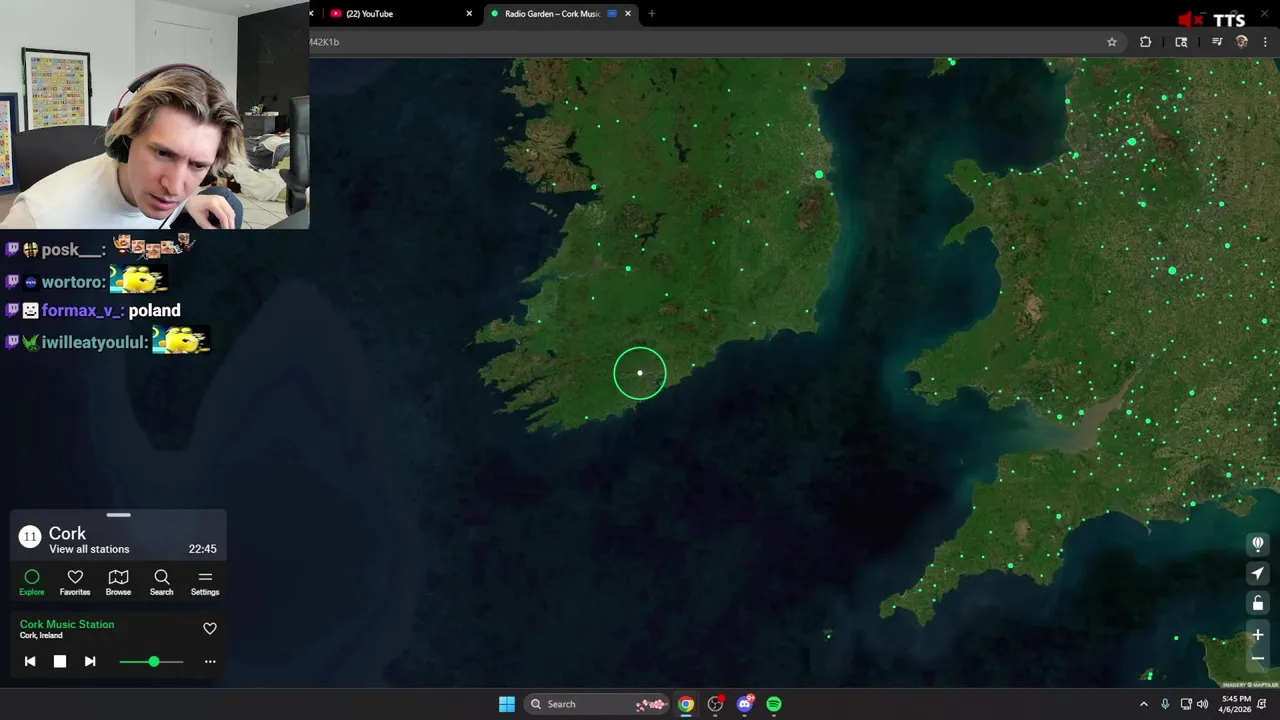Screen dimensions: 1280x720
Task: Click the Windows taskbar Search box
Action: [597, 704]
